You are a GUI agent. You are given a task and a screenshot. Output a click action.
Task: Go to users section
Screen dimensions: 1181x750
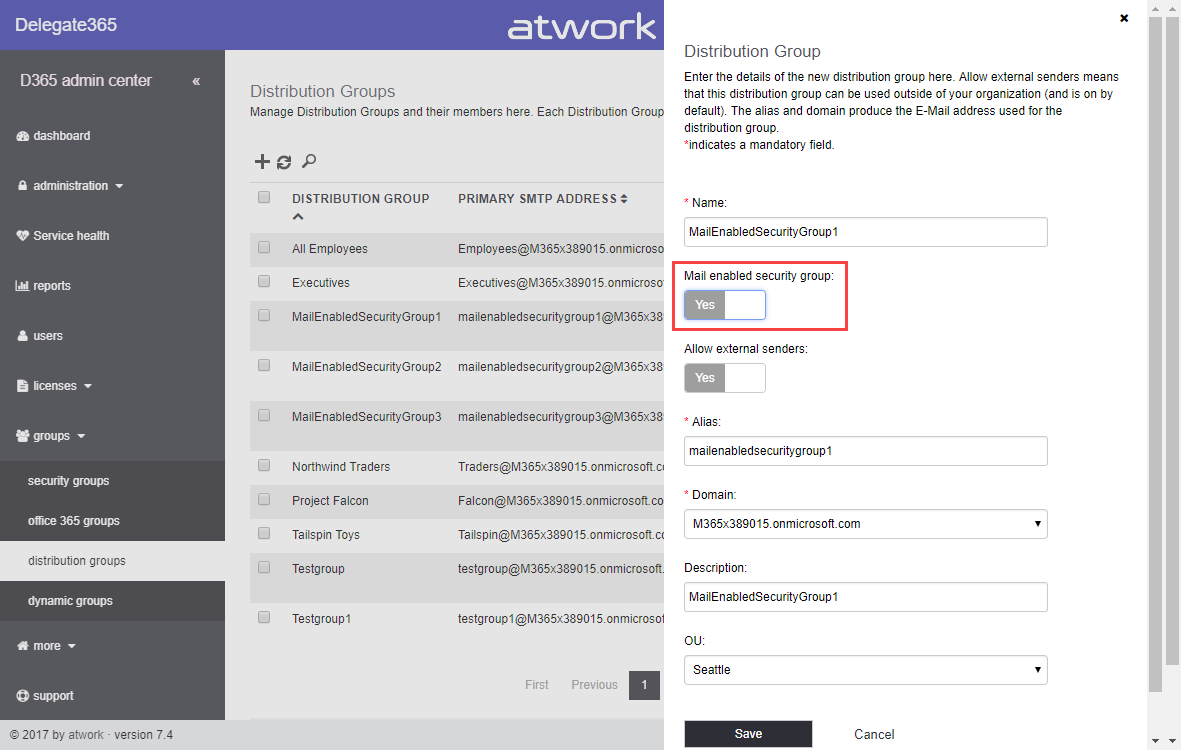pyautogui.click(x=47, y=336)
